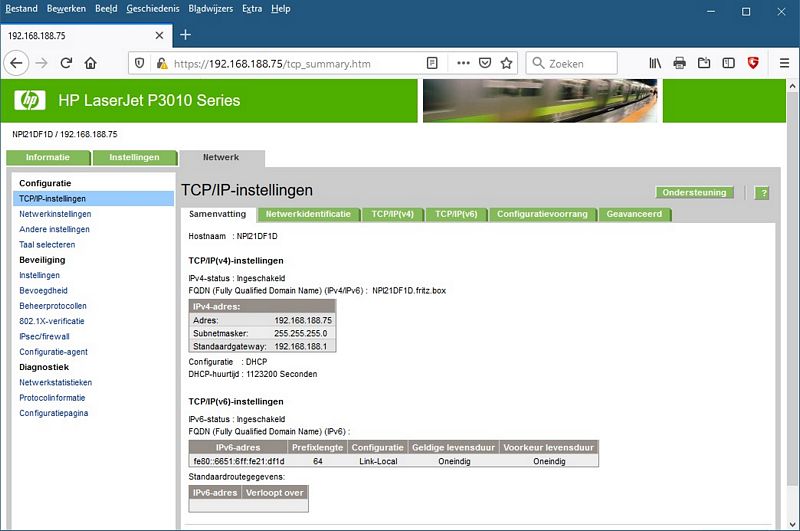Viewport: 800px width, 531px height.
Task: Click the print icon in browser toolbar
Action: coord(680,63)
